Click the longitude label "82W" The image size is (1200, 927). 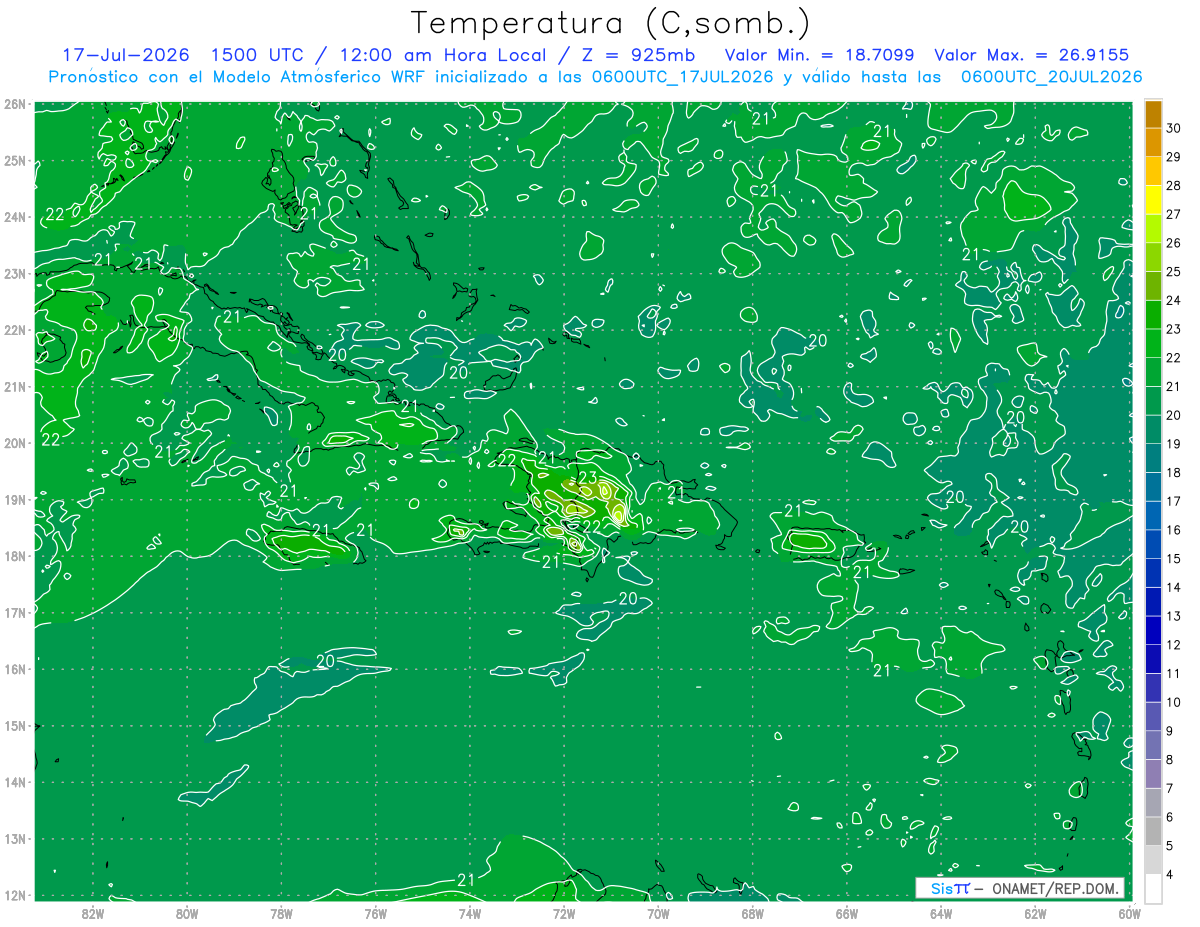click(93, 913)
